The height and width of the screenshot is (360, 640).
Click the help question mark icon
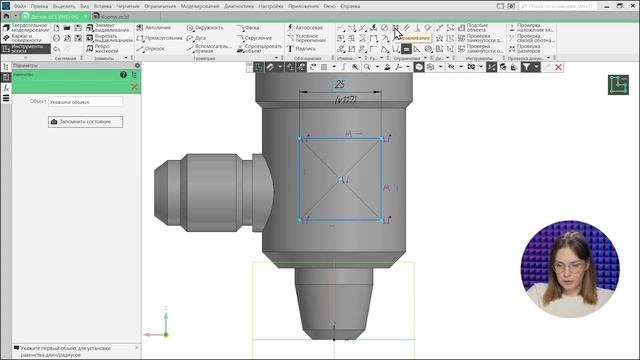(x=123, y=75)
